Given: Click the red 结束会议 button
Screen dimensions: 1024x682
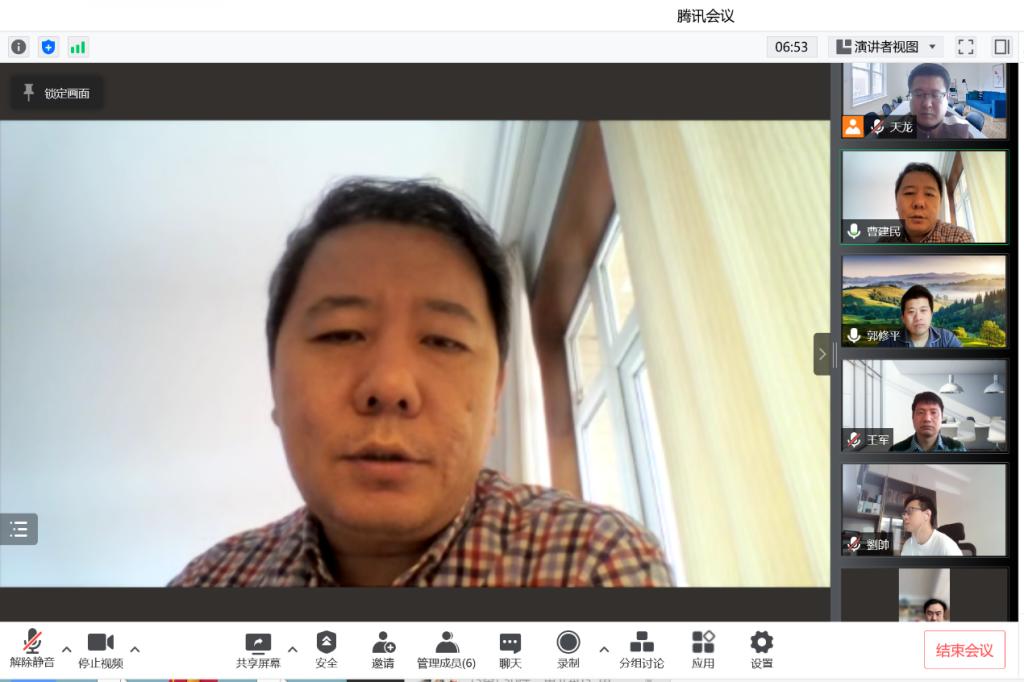Looking at the screenshot, I should click(964, 650).
